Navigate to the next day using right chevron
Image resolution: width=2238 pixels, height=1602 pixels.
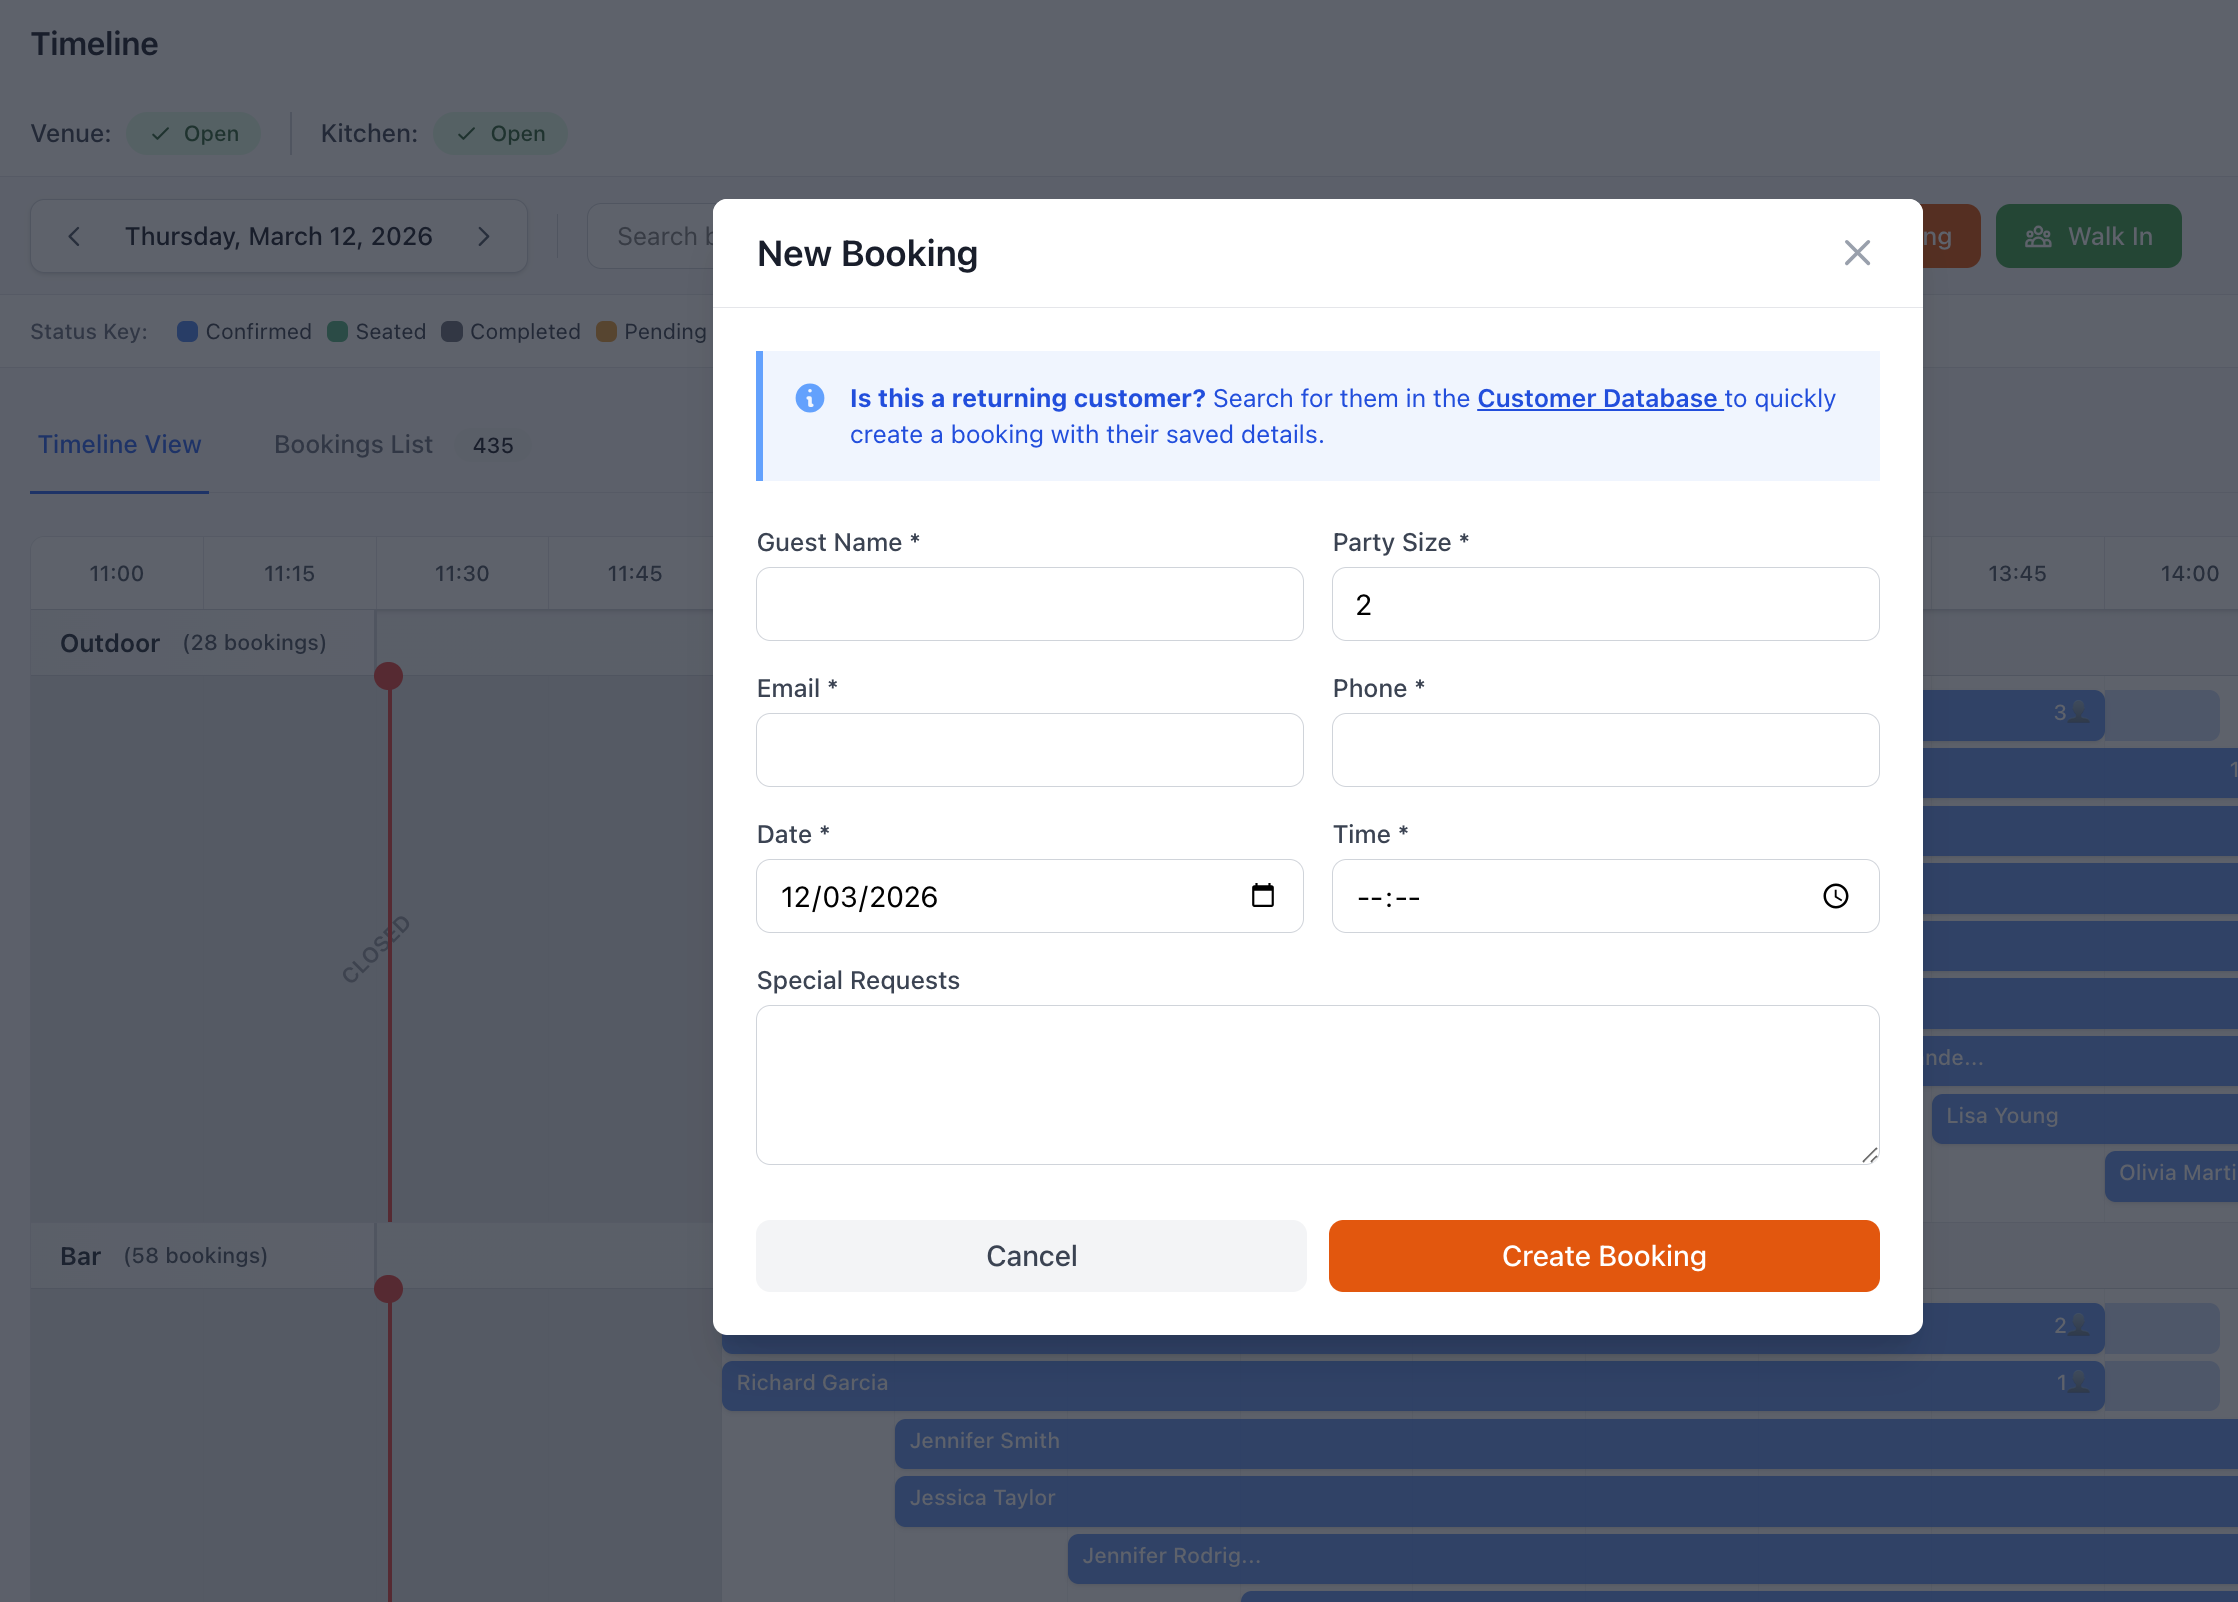484,236
